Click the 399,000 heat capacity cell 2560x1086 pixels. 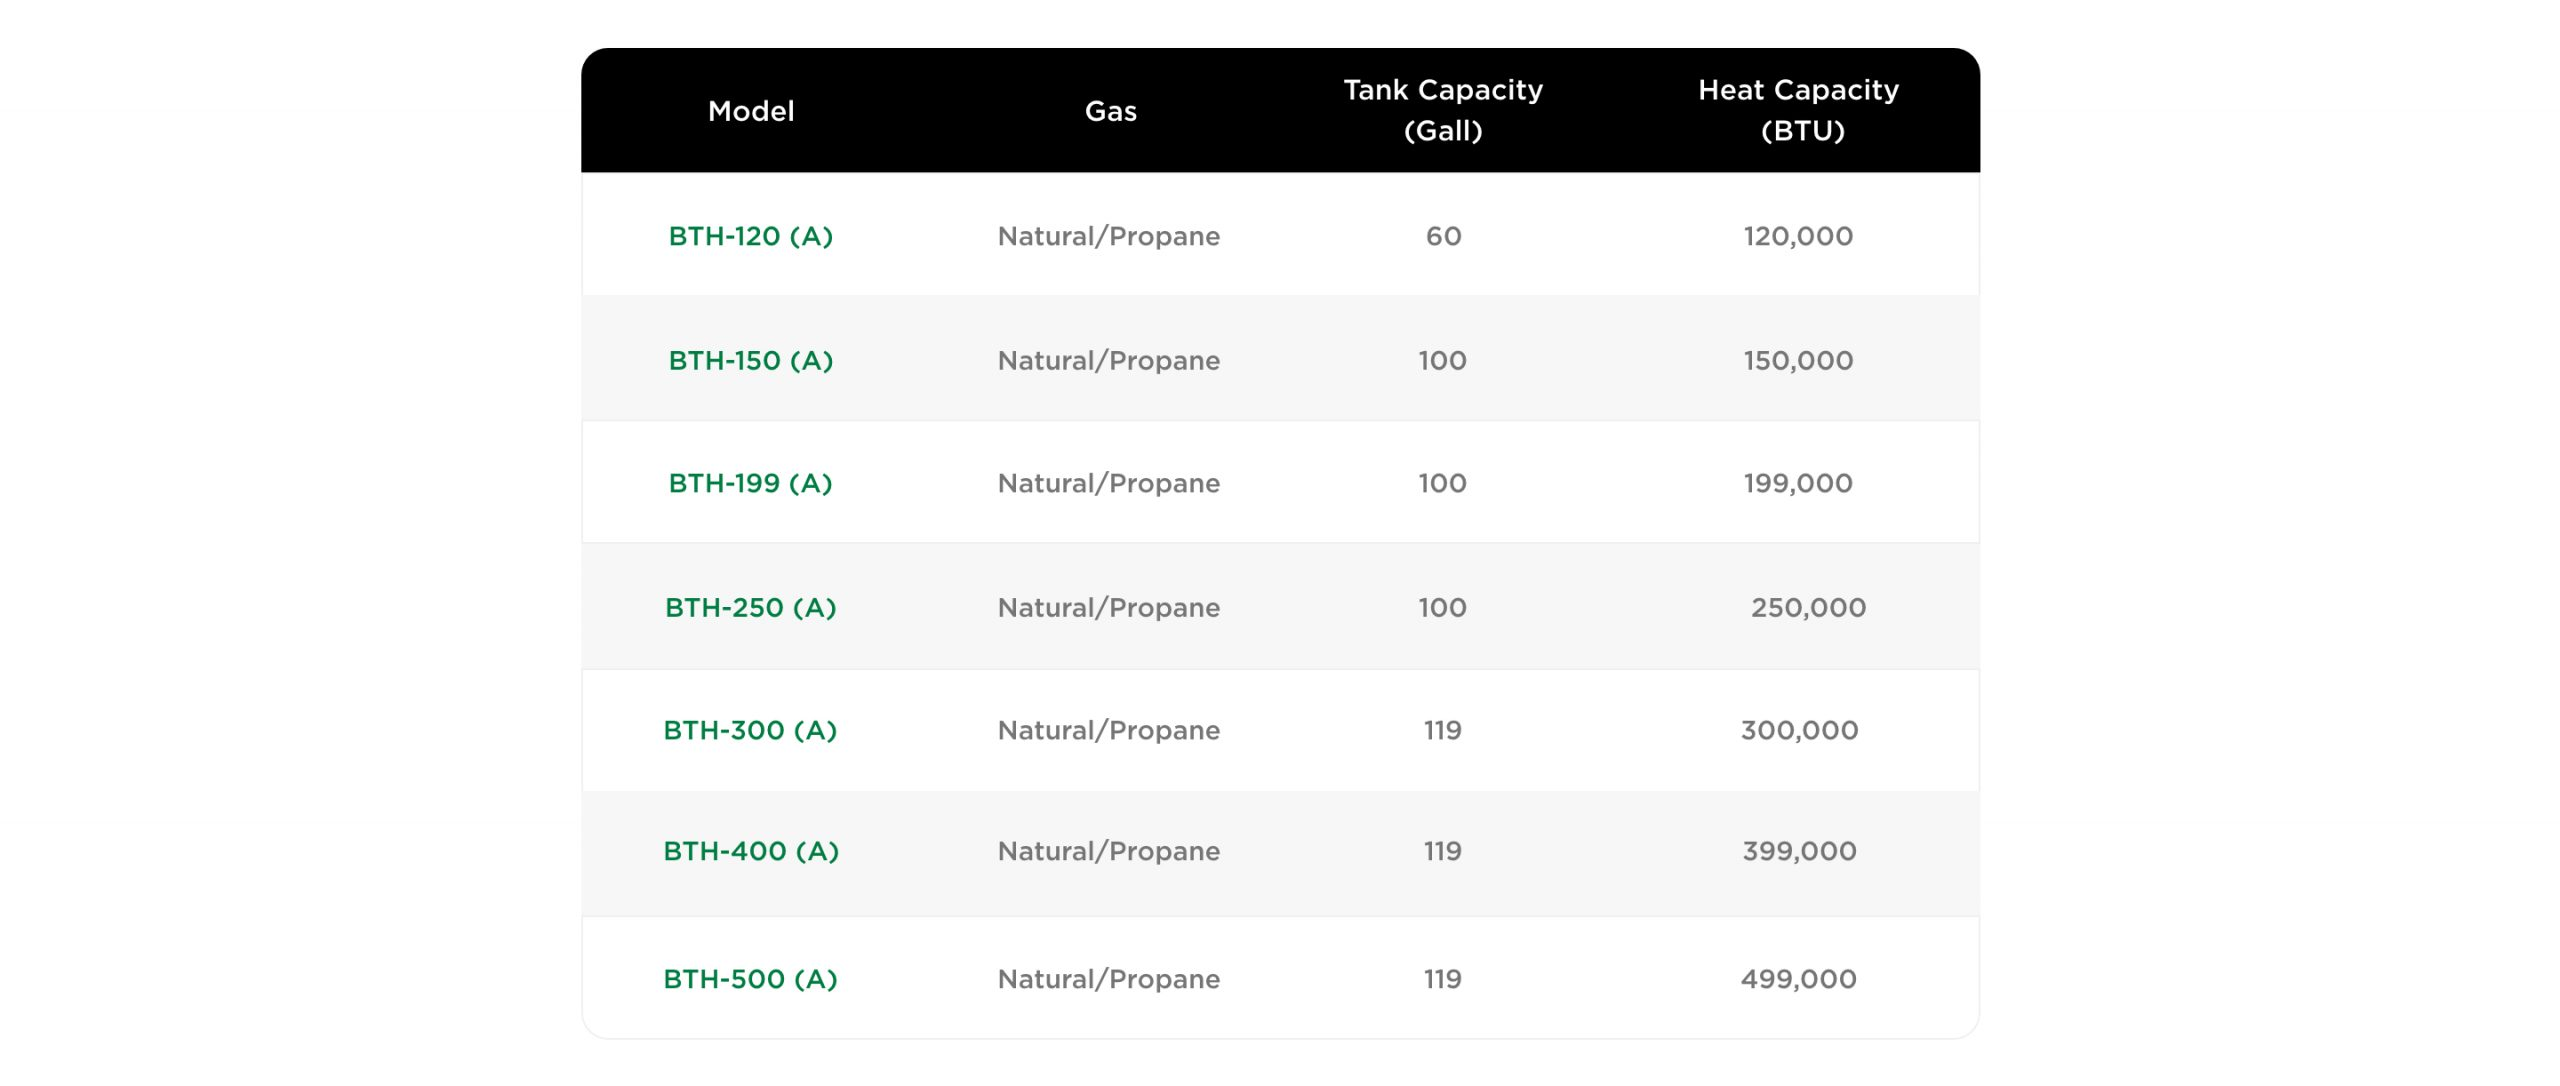(x=1798, y=851)
